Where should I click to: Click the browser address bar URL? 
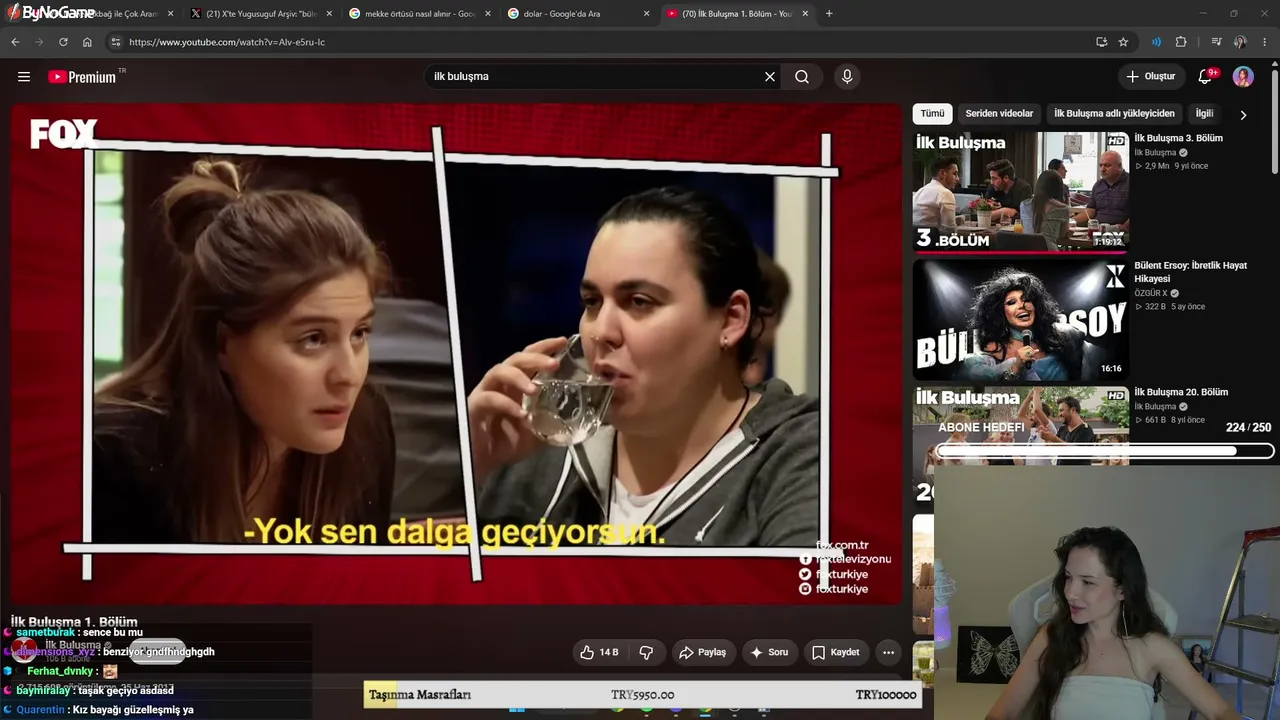[x=227, y=42]
